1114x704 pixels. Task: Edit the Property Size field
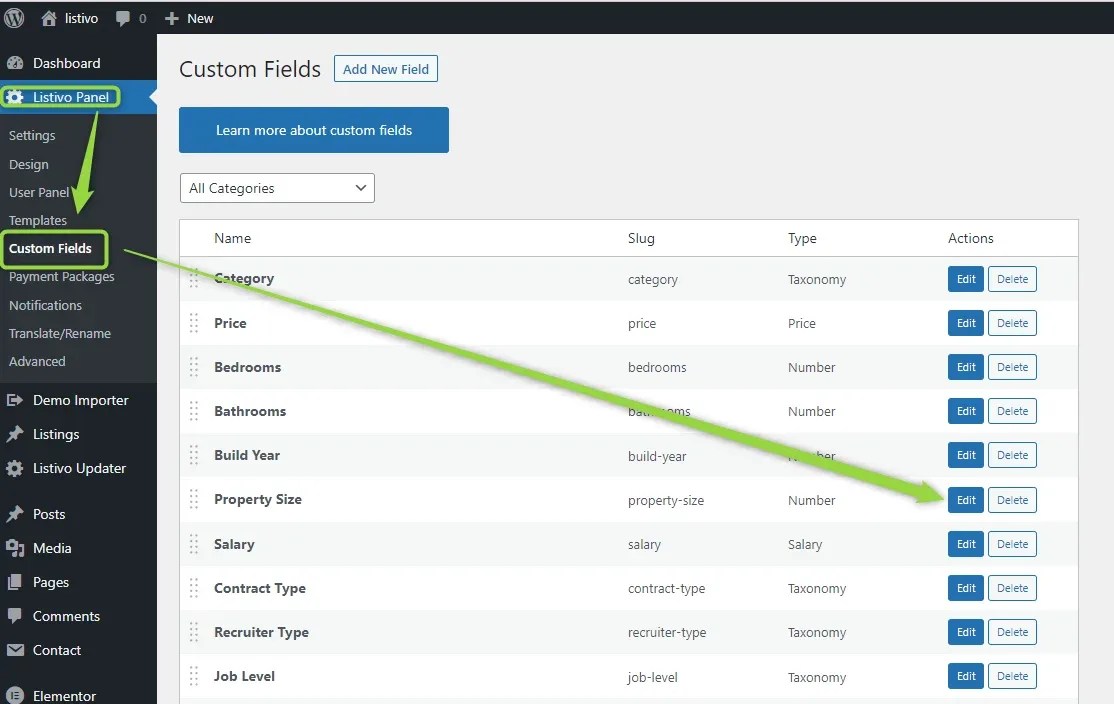(966, 500)
